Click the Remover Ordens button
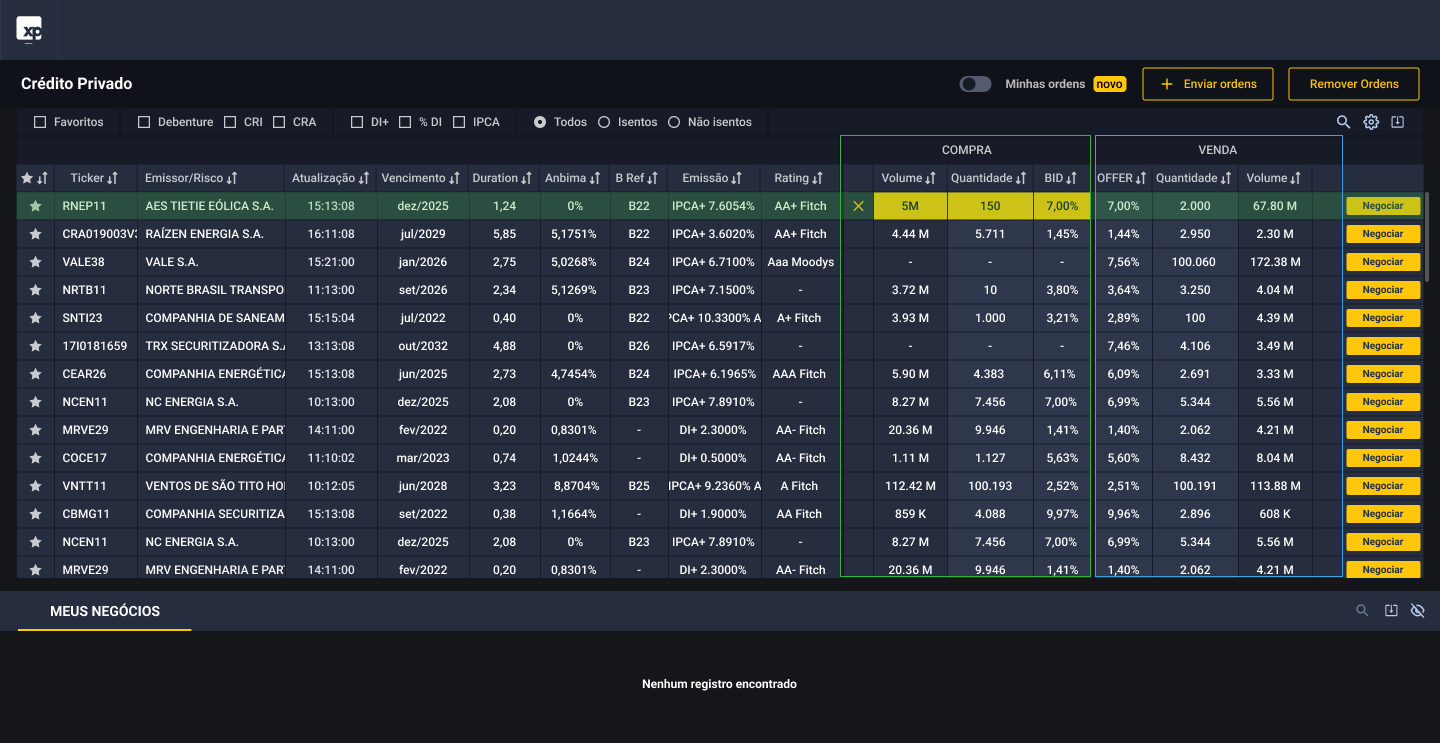 [1353, 84]
